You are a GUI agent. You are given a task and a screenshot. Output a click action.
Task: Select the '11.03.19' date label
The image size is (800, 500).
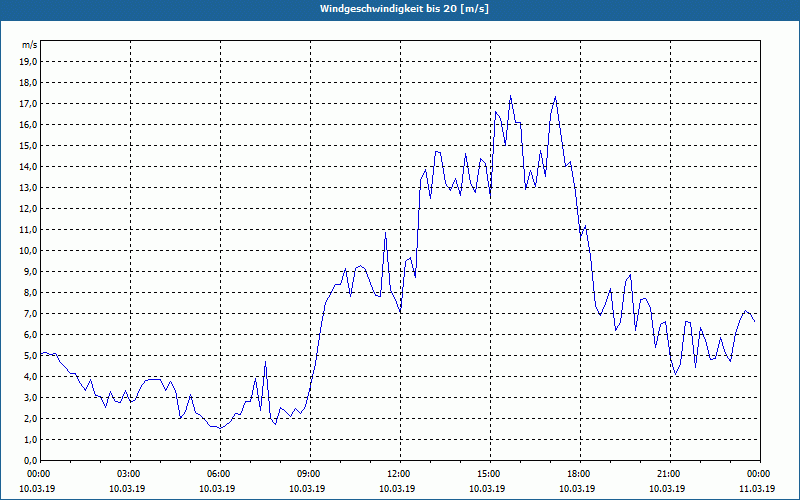pyautogui.click(x=757, y=488)
